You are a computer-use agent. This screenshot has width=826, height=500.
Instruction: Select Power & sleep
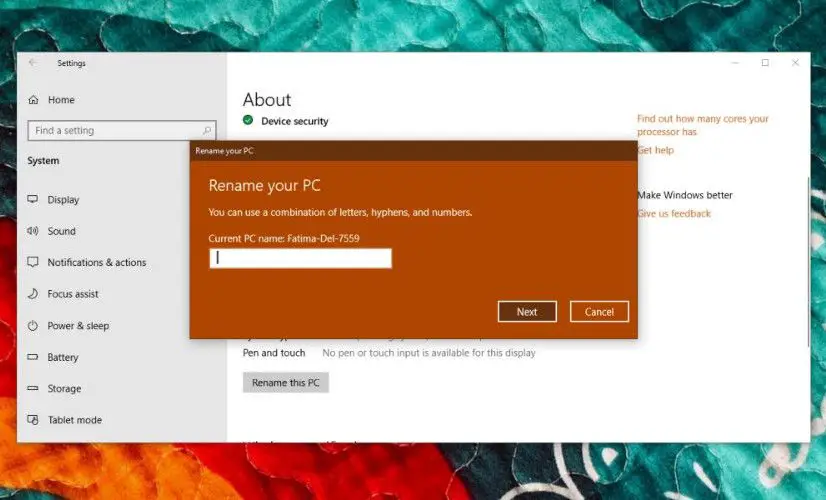pyautogui.click(x=78, y=326)
